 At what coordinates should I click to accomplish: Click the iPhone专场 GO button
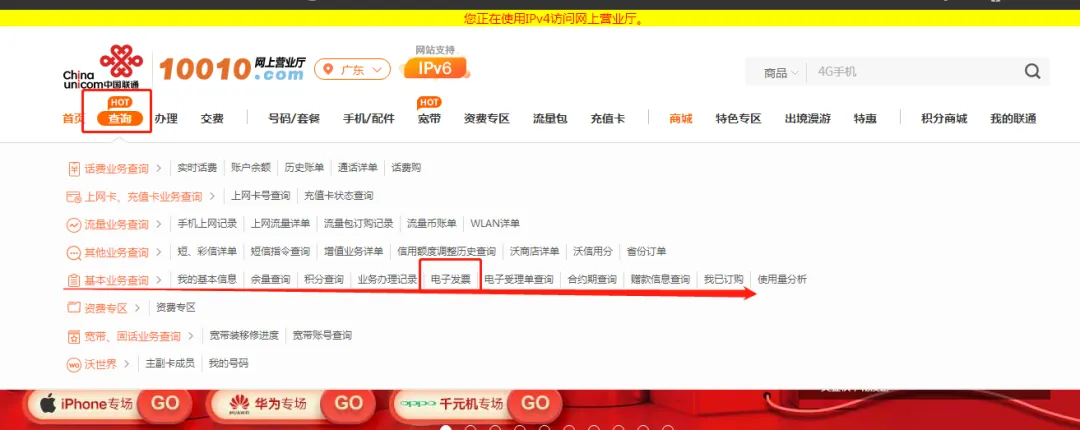tap(164, 403)
